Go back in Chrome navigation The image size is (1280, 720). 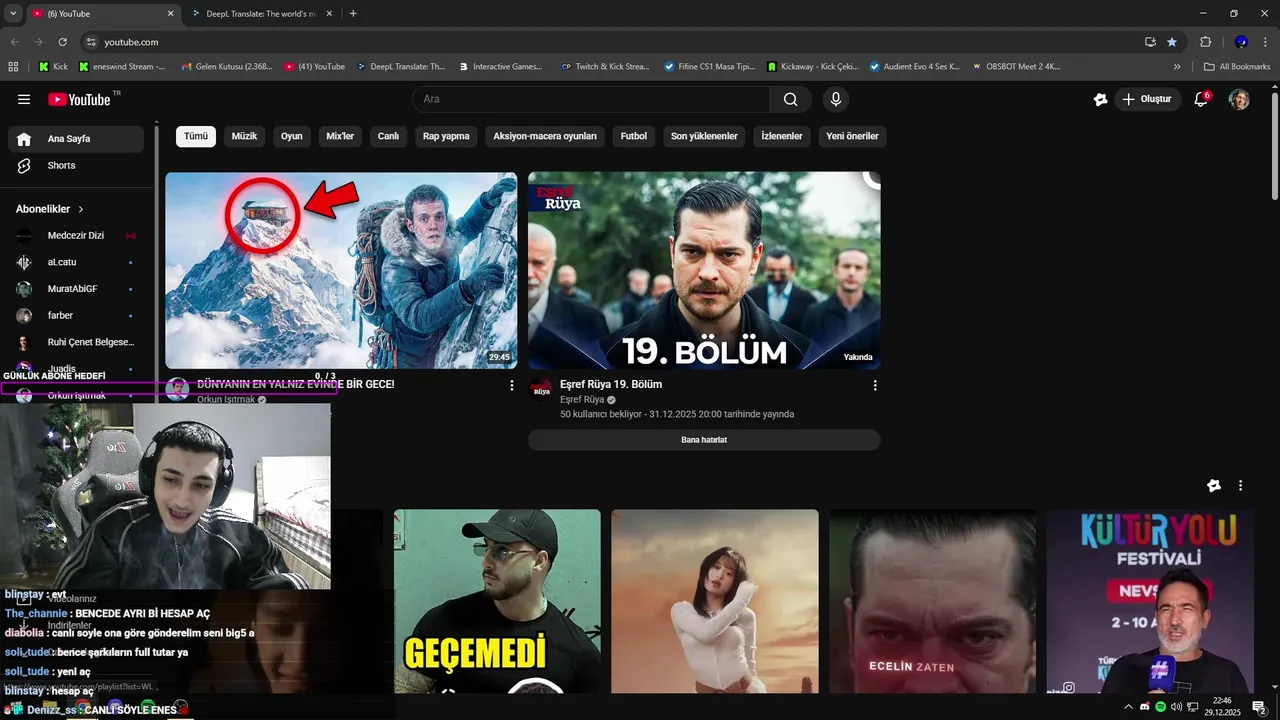coord(14,42)
